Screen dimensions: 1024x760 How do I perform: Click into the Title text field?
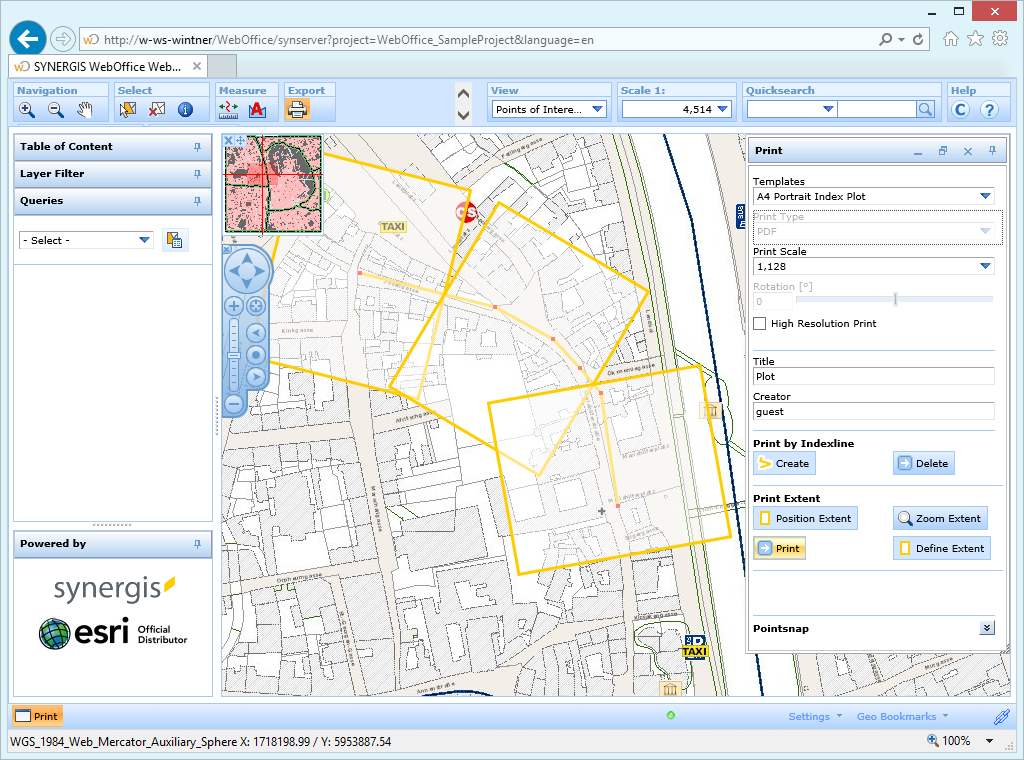pyautogui.click(x=873, y=377)
